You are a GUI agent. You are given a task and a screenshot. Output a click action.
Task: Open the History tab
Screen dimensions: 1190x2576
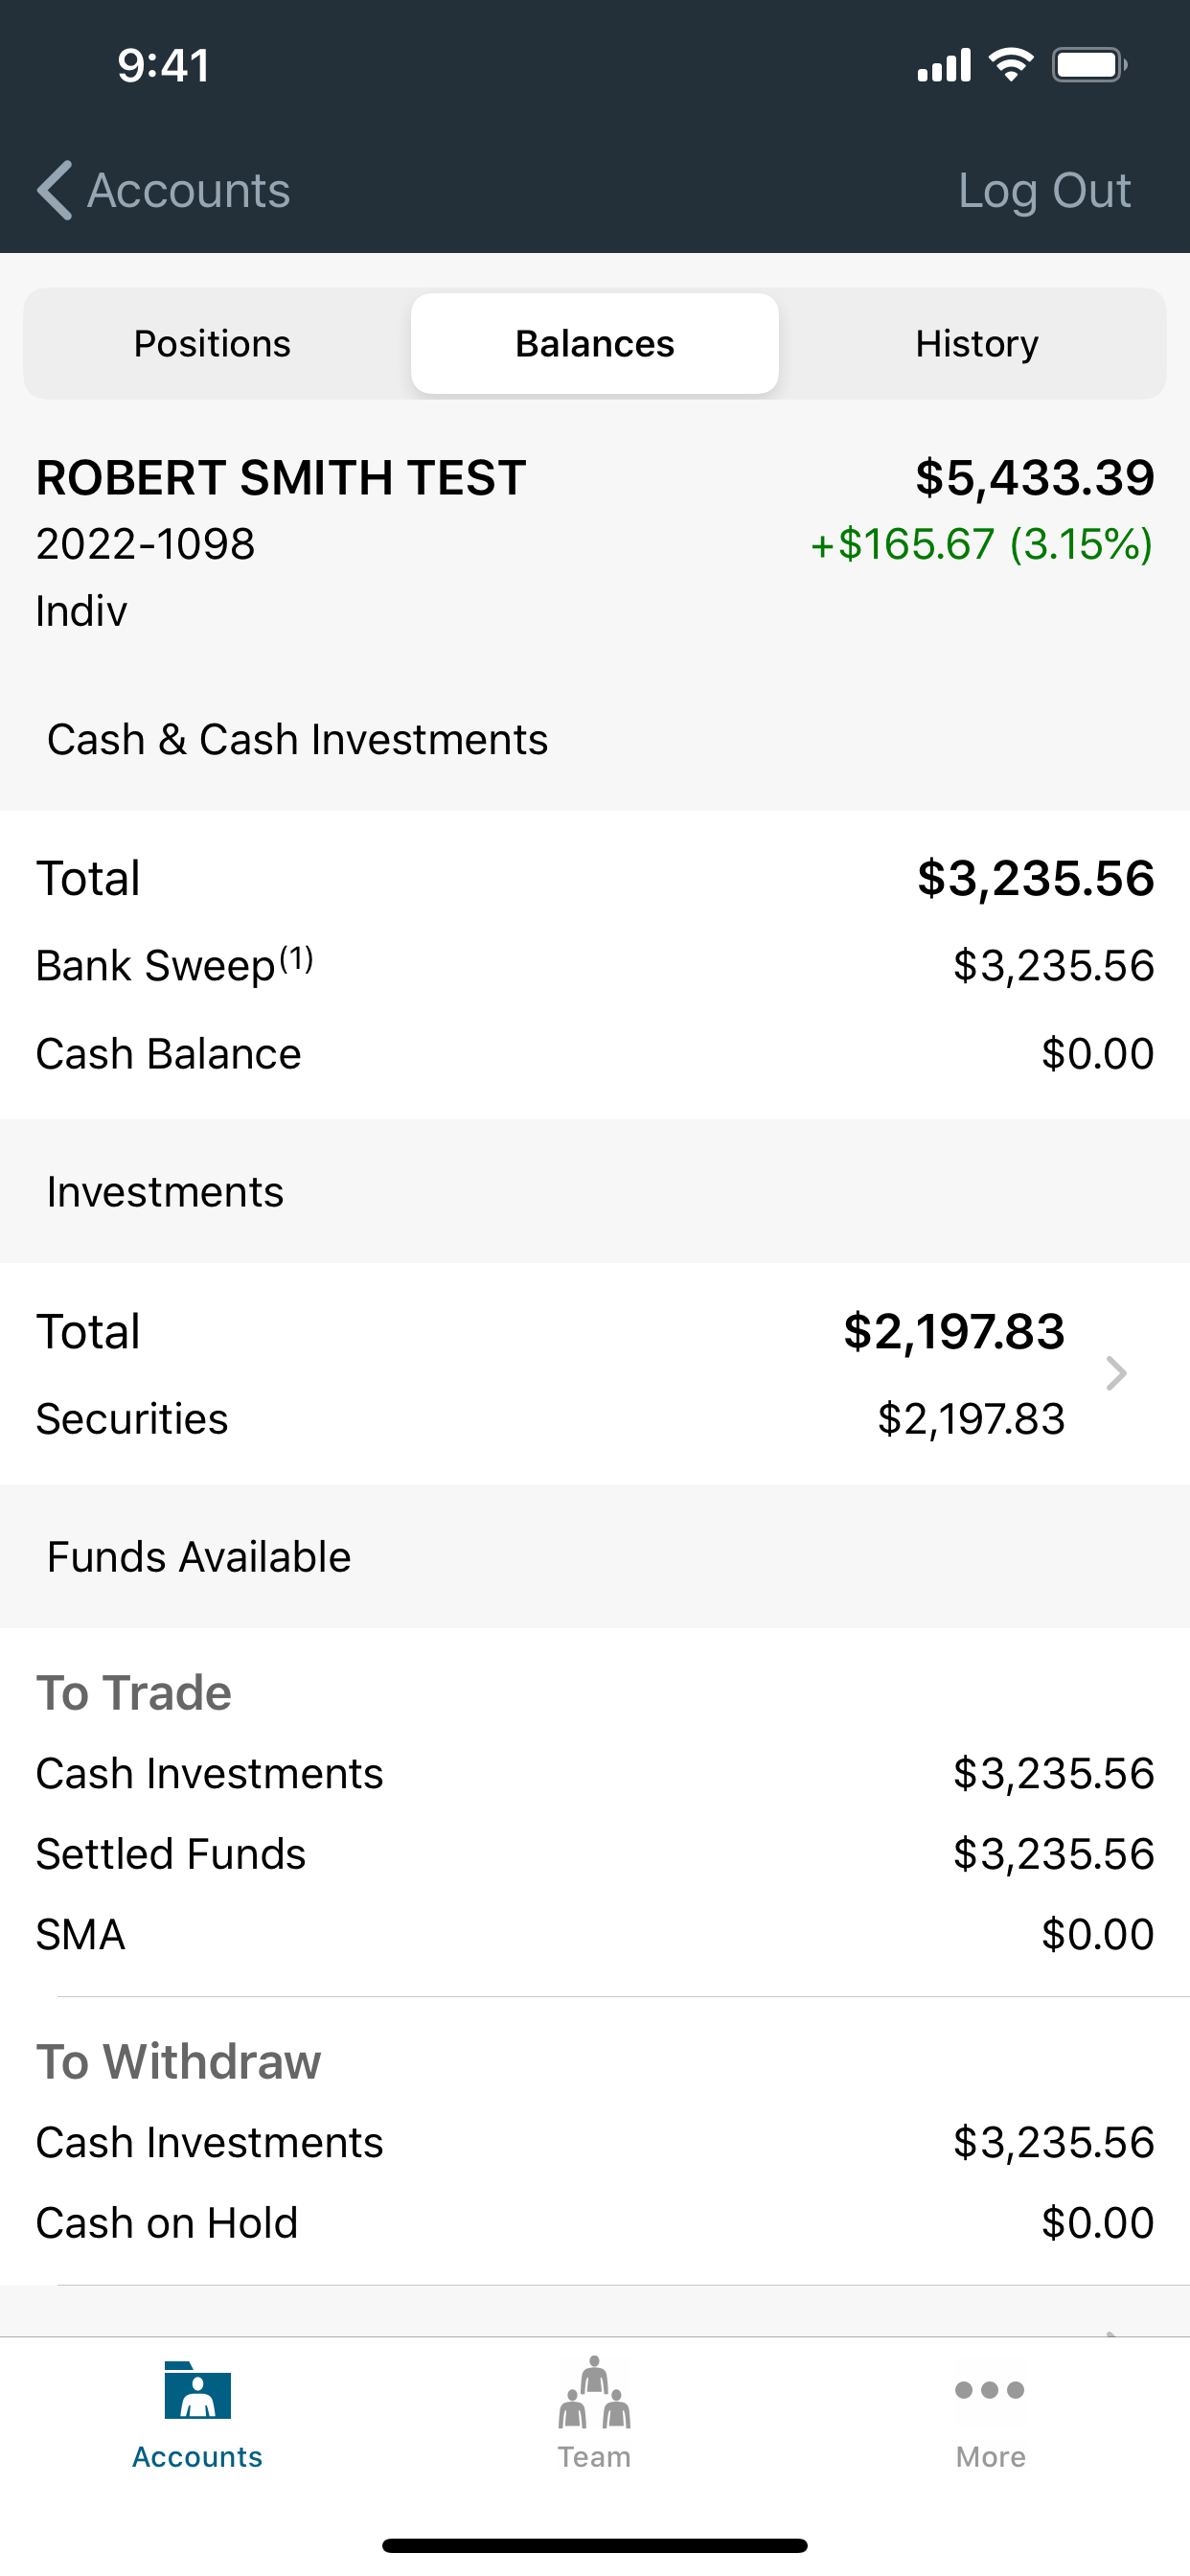tap(976, 344)
